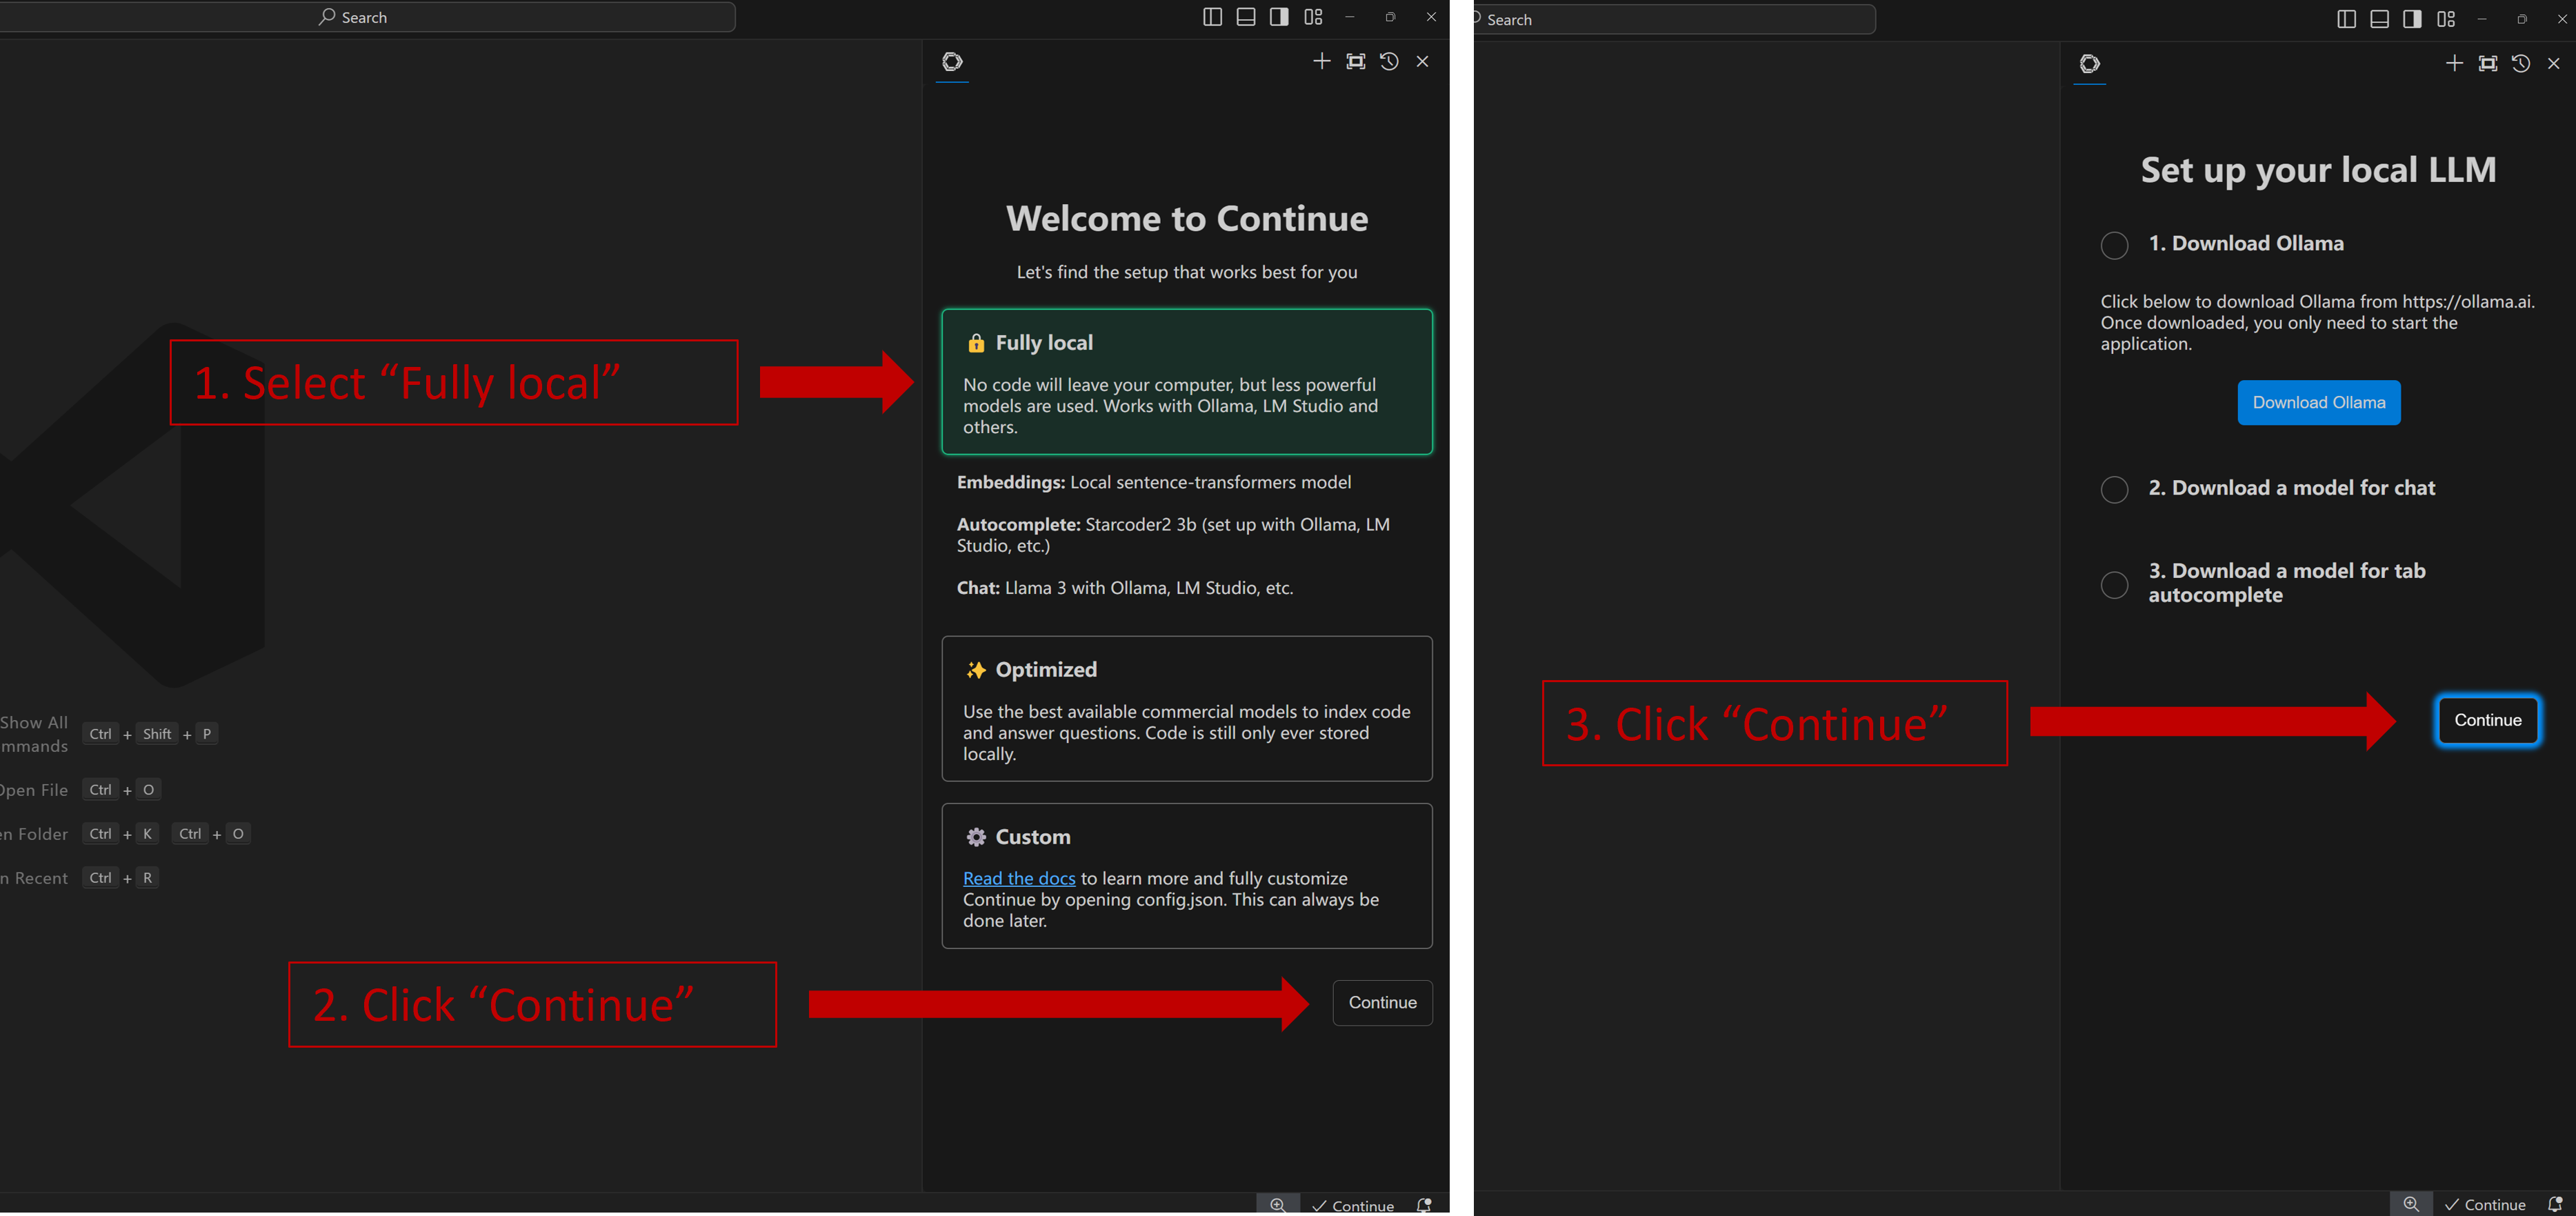Open fullscreen view icon in left Continue panel
Viewport: 2576px width, 1216px height.
[1355, 62]
